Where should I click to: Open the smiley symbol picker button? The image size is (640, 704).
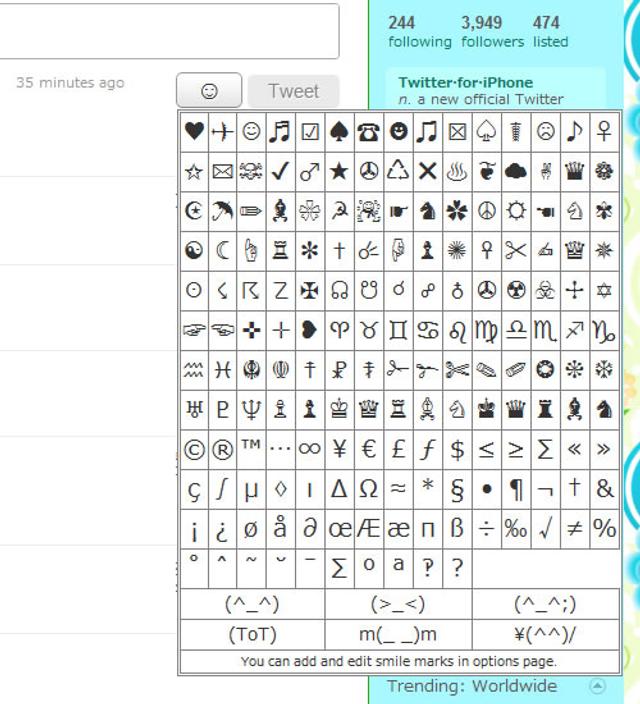pos(209,90)
